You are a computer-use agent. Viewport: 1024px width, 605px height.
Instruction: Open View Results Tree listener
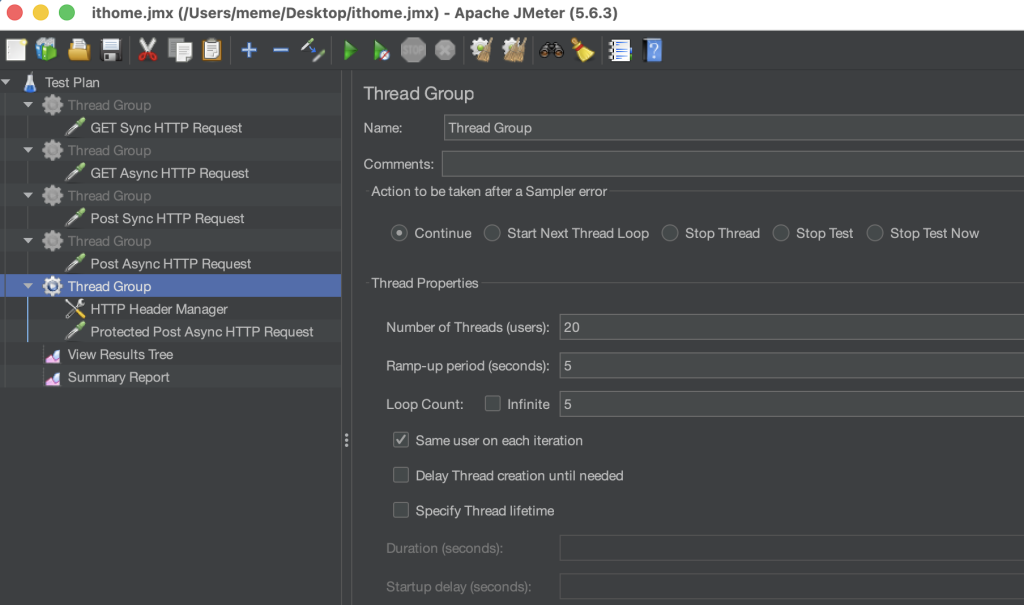tap(120, 354)
